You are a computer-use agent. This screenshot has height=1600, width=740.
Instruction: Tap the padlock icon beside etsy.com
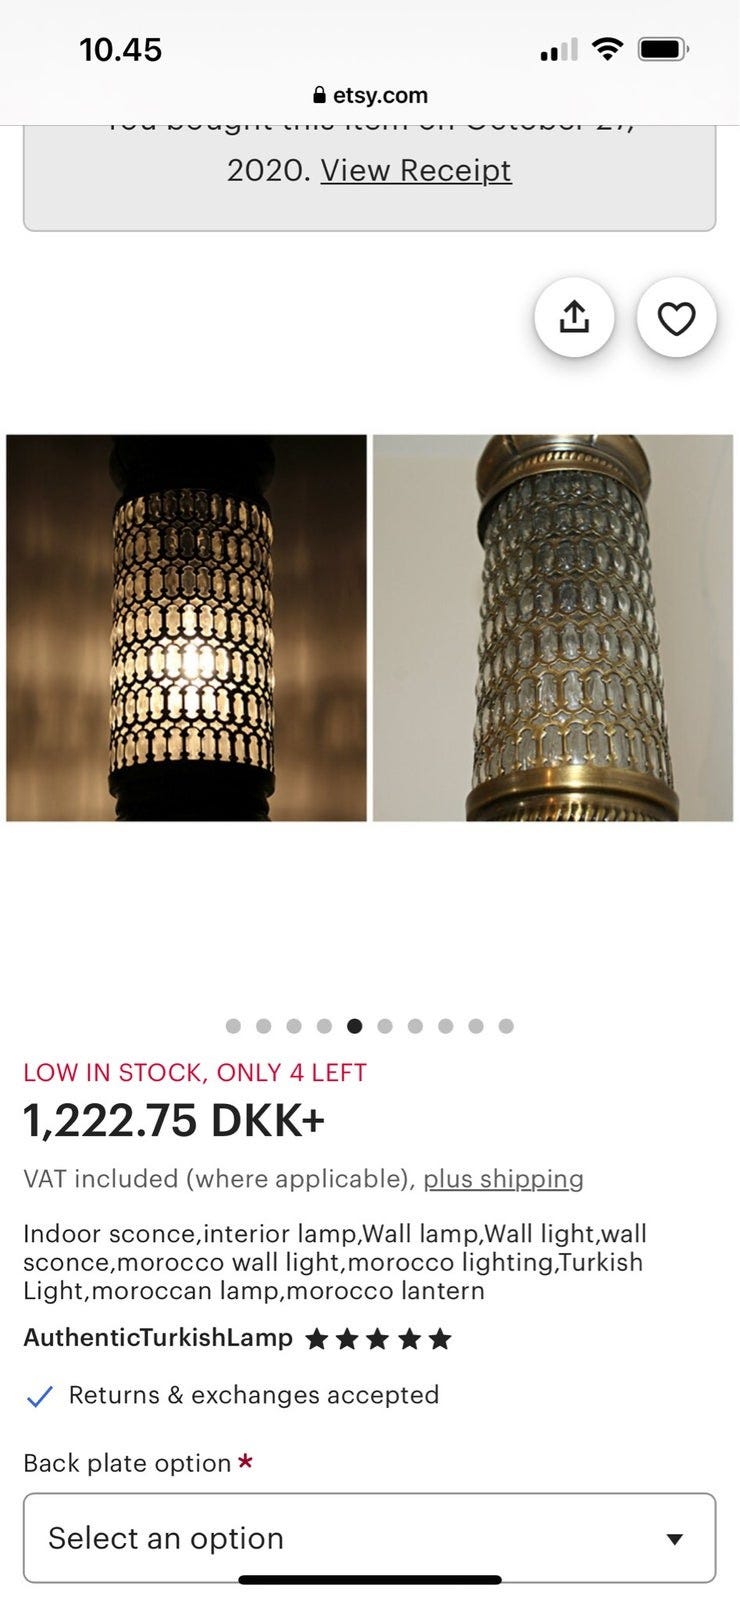pos(320,96)
